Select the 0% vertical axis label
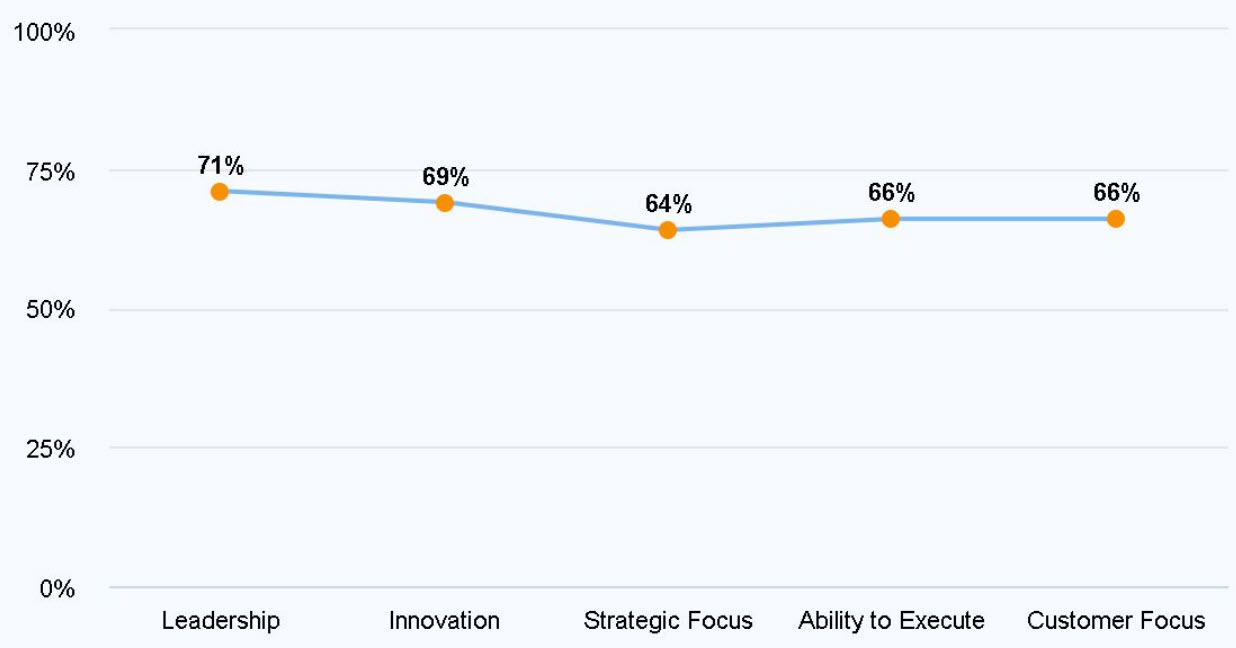Screen dimensions: 1236x648 (x=58, y=589)
